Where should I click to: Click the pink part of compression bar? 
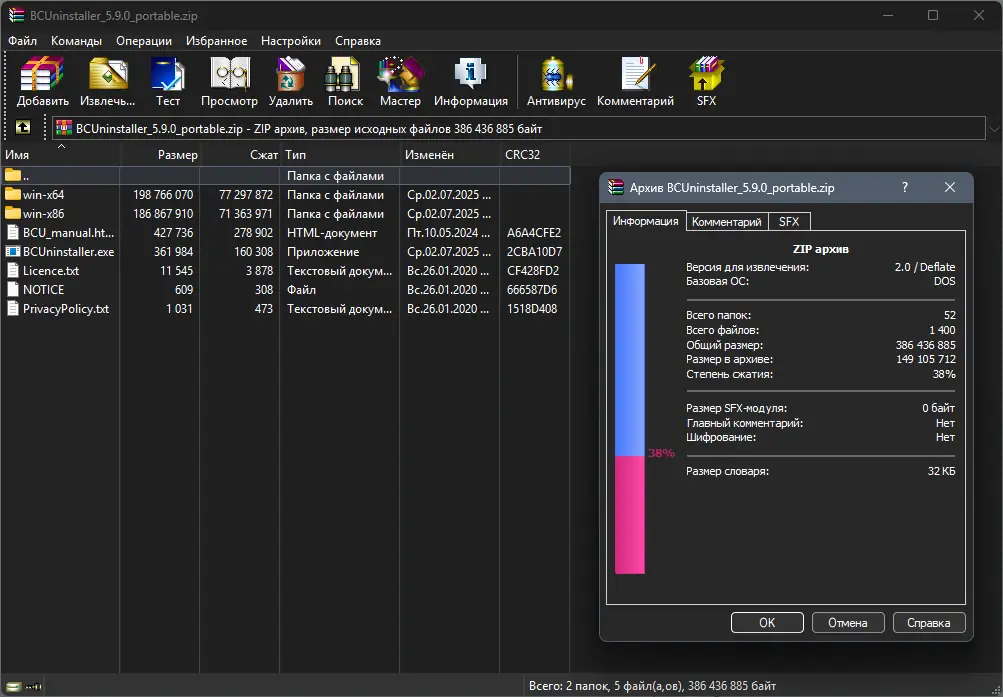click(629, 515)
